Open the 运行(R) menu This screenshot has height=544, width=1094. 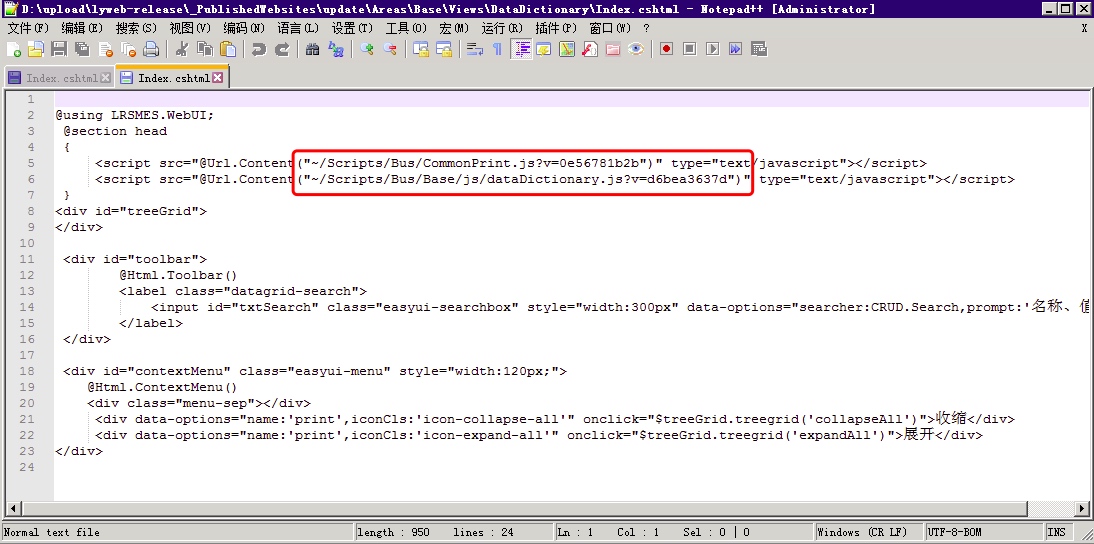502,28
